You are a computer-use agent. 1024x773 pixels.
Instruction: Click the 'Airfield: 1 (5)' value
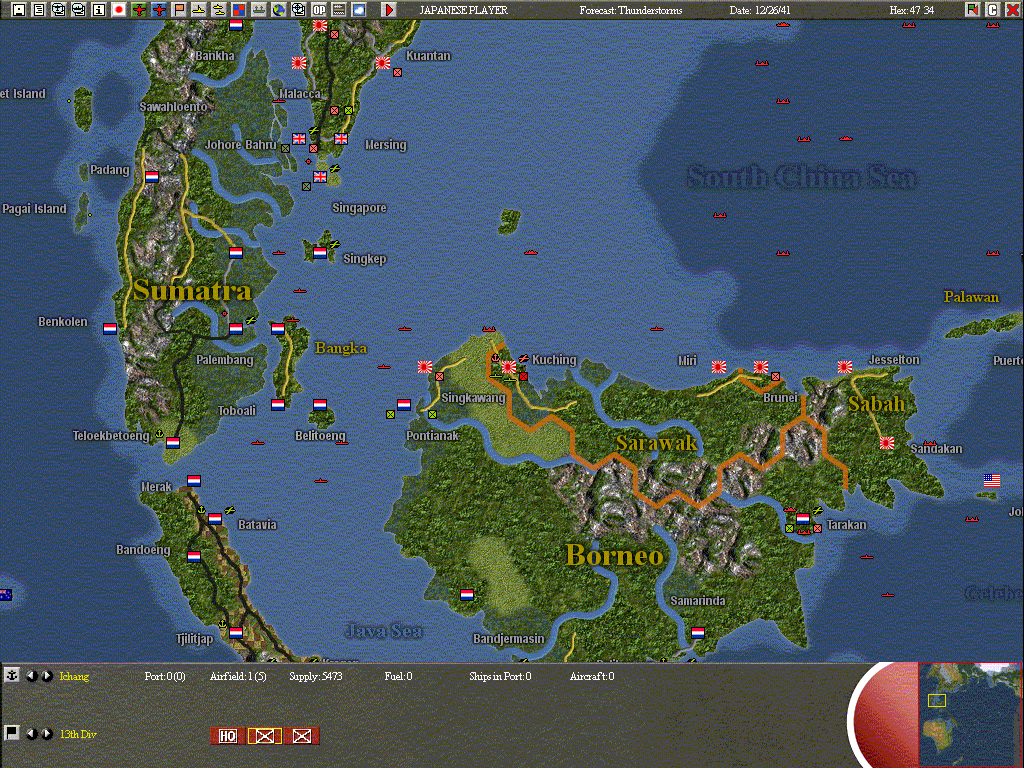point(238,676)
